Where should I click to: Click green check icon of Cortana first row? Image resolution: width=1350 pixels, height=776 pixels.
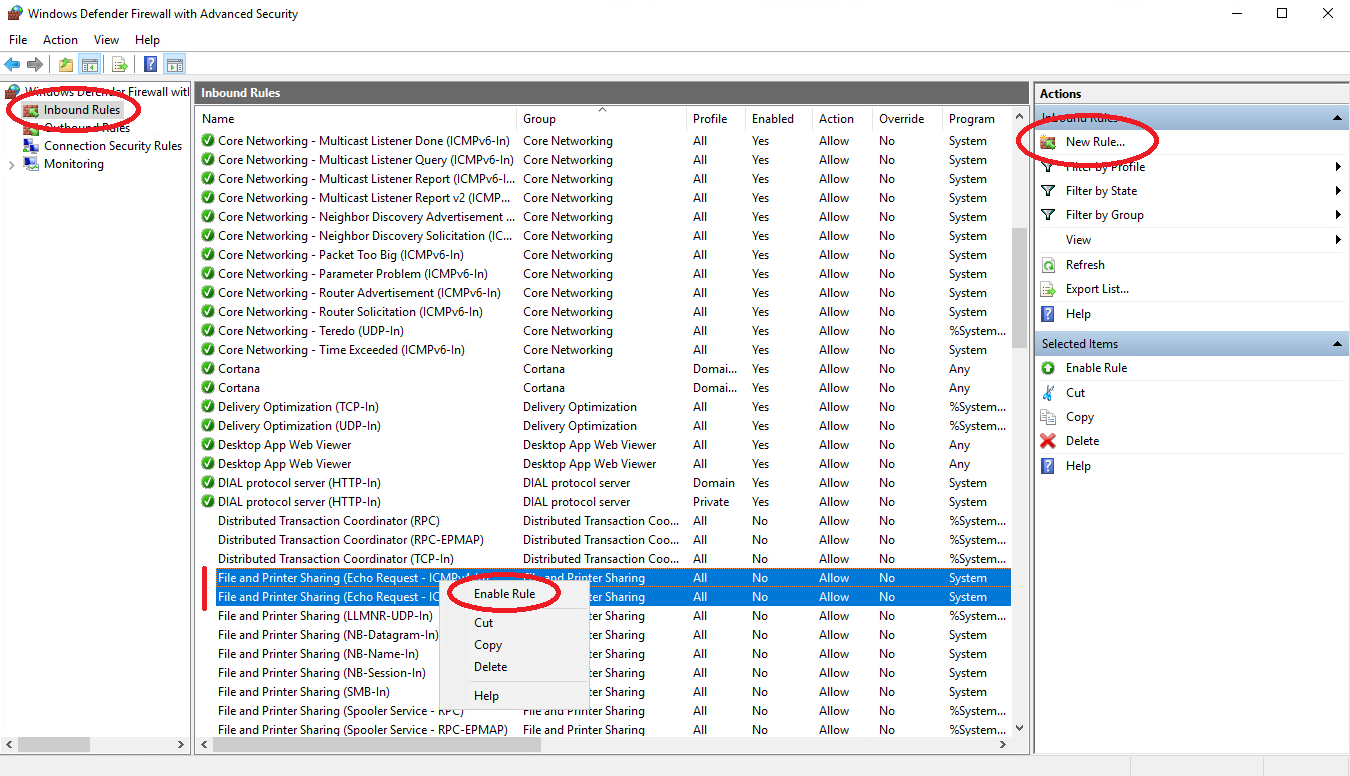pos(208,369)
